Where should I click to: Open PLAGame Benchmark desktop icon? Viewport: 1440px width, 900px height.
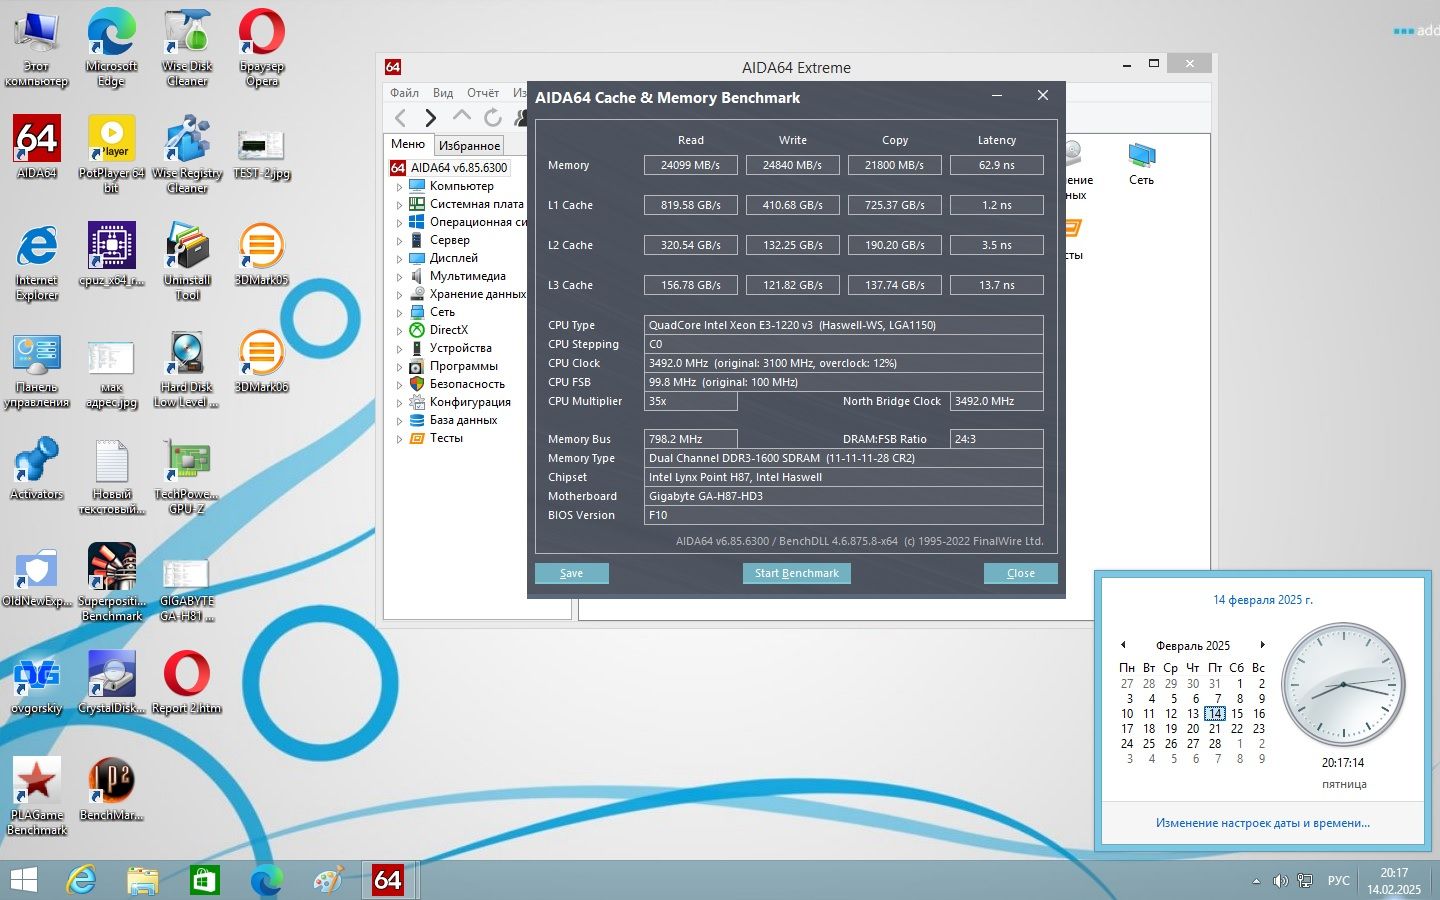pos(37,796)
